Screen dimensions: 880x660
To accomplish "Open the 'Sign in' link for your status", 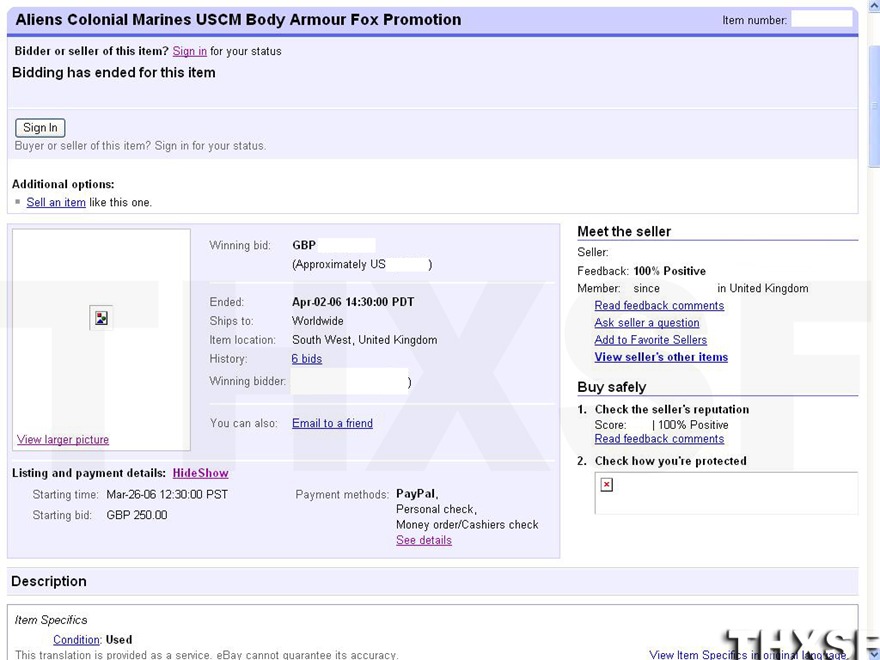I will (190, 51).
